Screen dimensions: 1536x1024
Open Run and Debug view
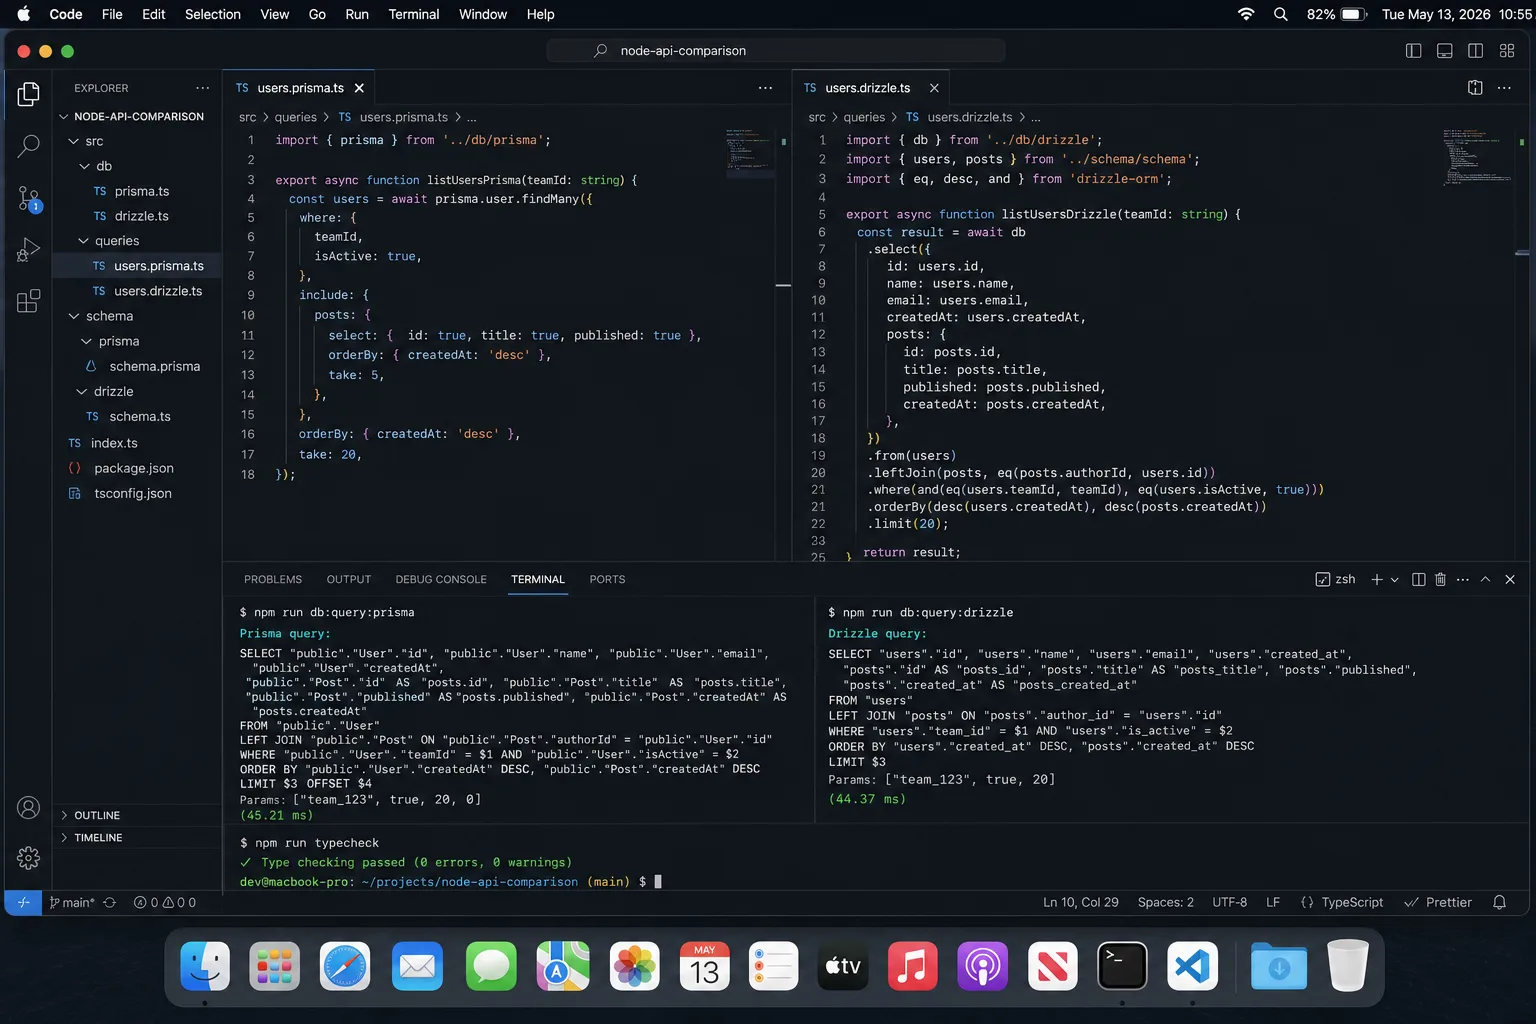[x=29, y=249]
